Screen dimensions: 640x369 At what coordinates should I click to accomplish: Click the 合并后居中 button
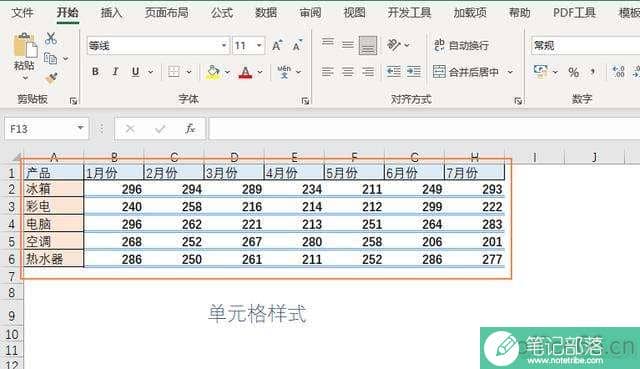(466, 72)
